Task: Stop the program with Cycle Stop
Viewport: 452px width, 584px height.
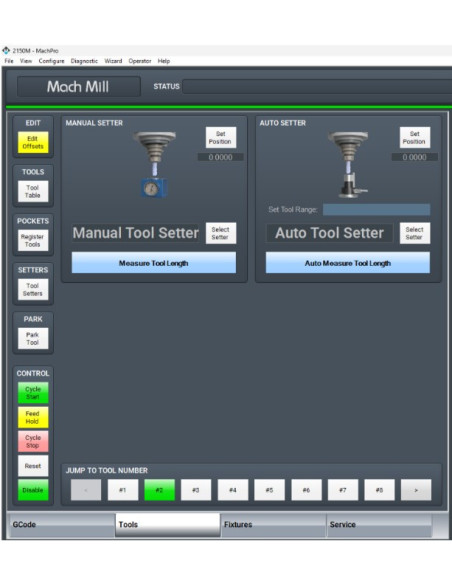Action: click(33, 442)
